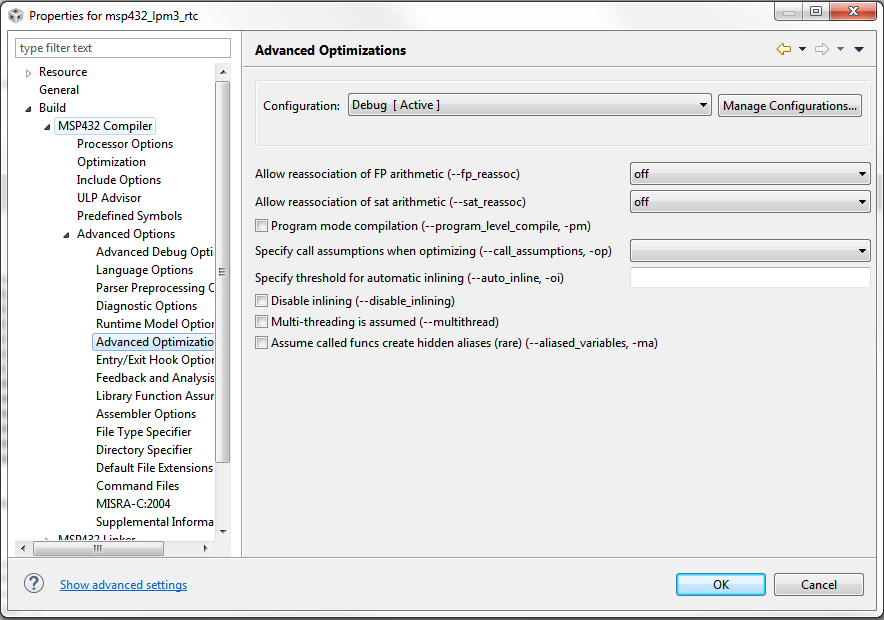Enable Program mode compilation checkbox
884x620 pixels.
[262, 226]
